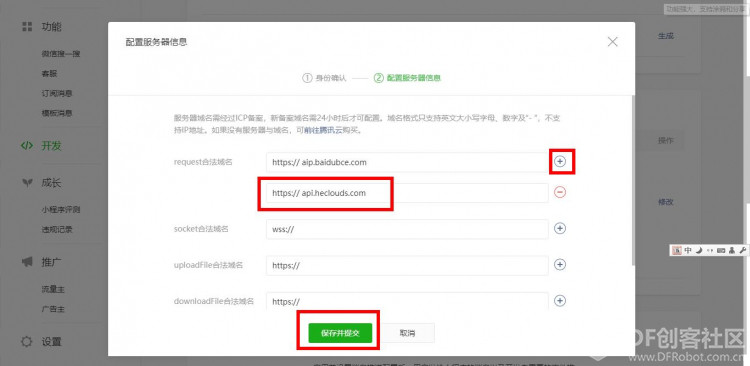Click the 生成 link behind dialog
Viewport: 750px width, 366px height.
pos(666,36)
